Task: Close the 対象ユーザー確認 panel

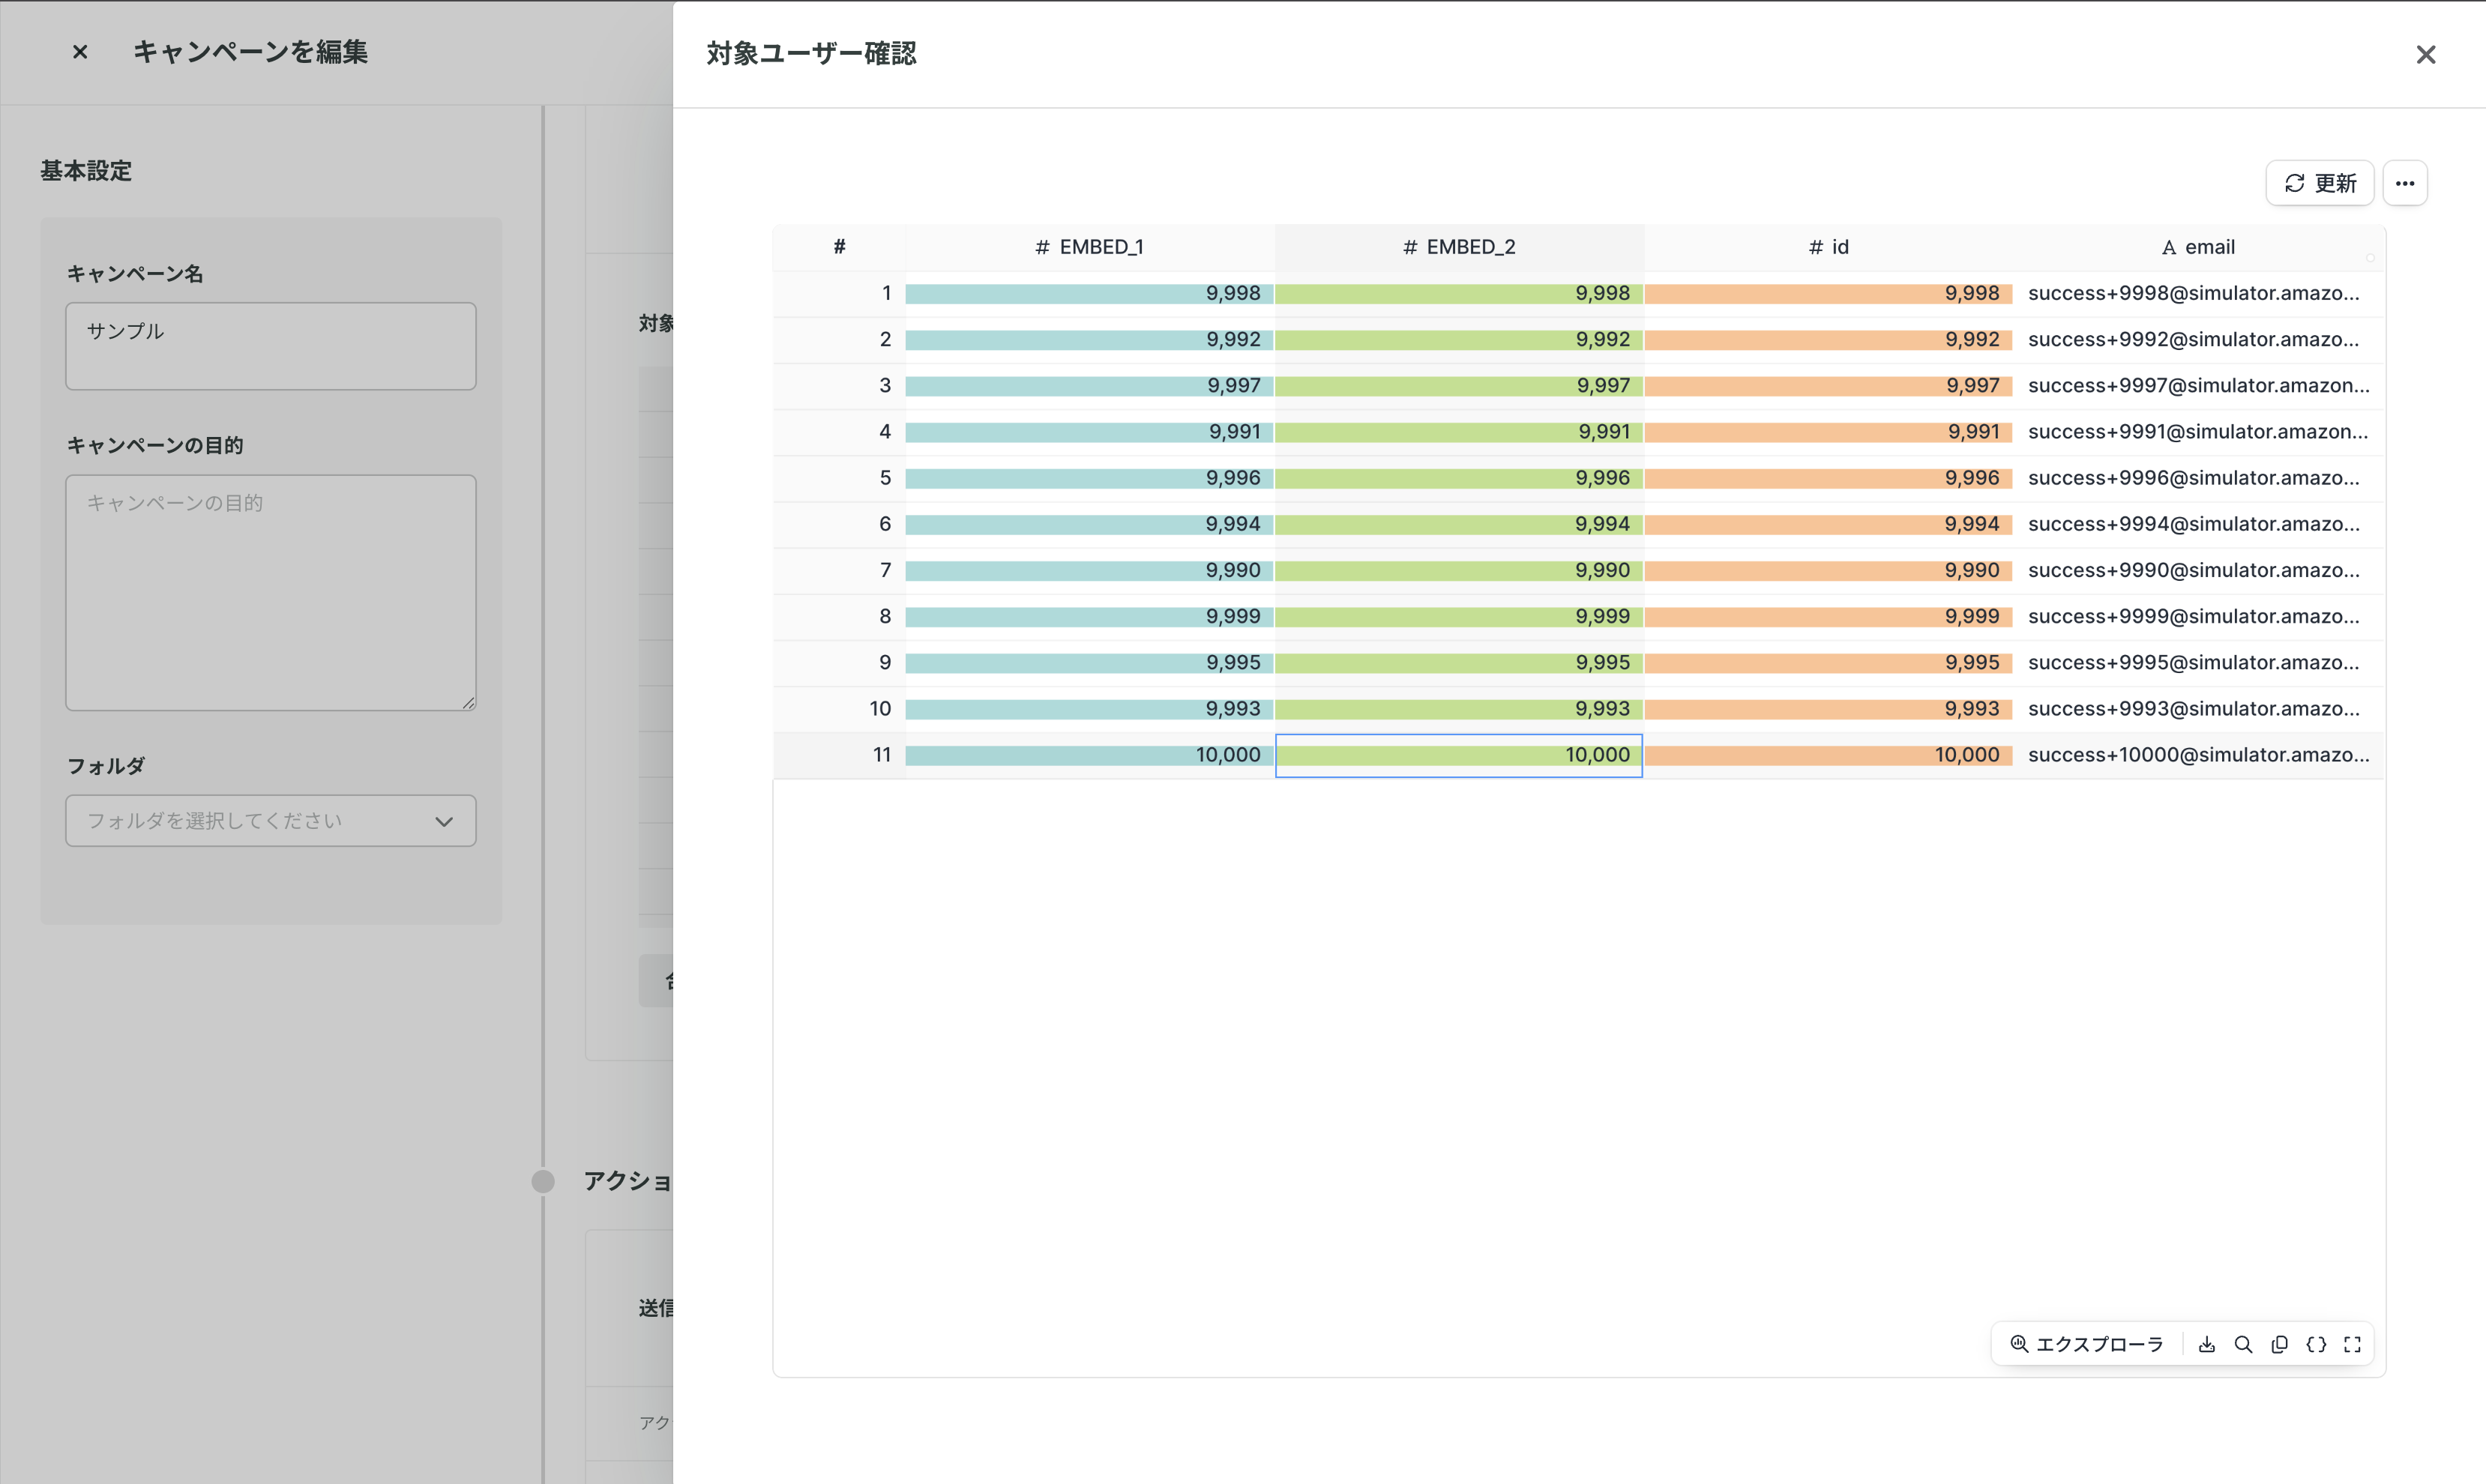Action: 2425,55
